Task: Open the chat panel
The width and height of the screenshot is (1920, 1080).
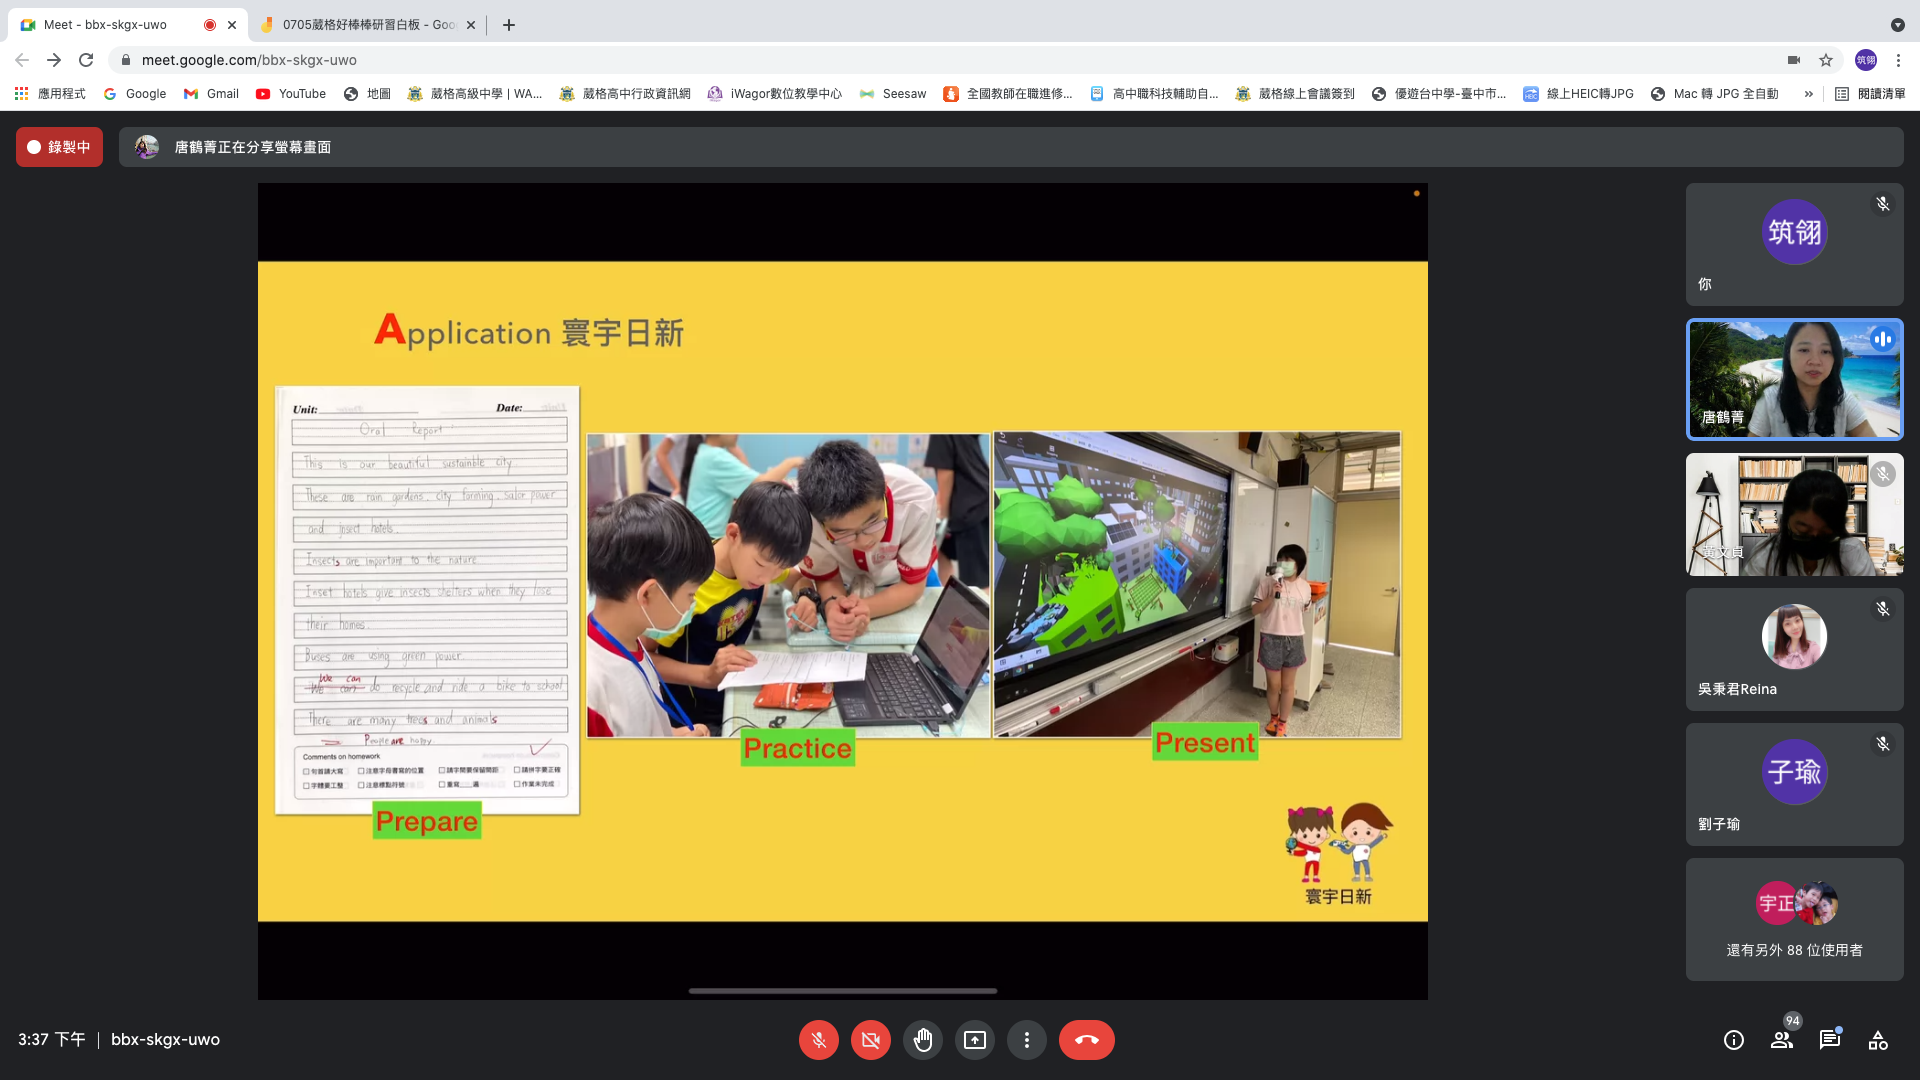Action: coord(1830,1040)
